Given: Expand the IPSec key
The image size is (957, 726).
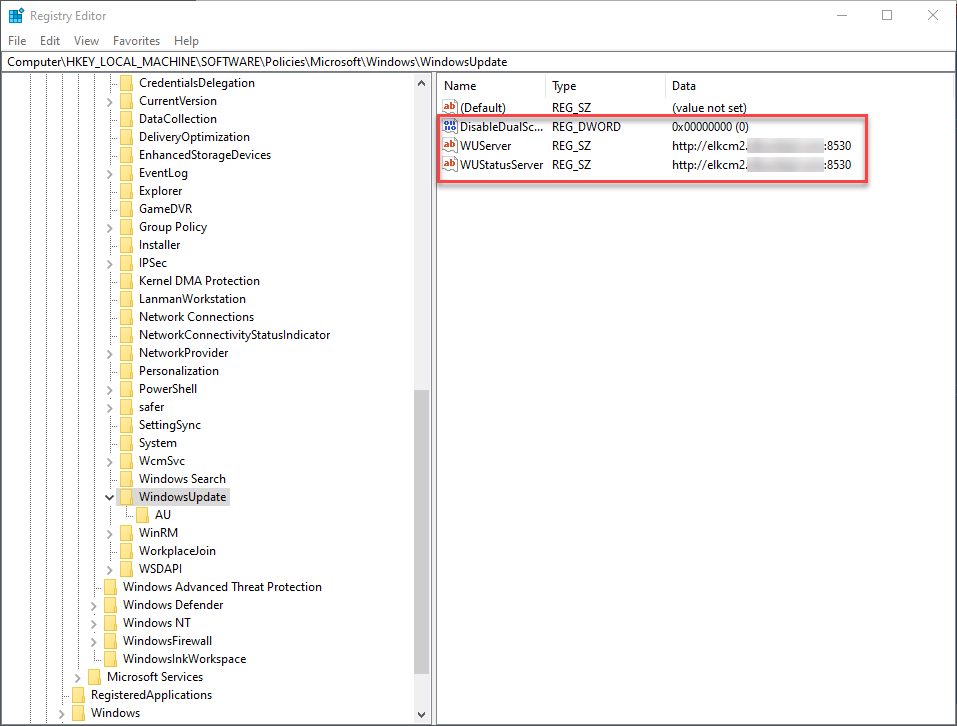Looking at the screenshot, I should tap(110, 264).
